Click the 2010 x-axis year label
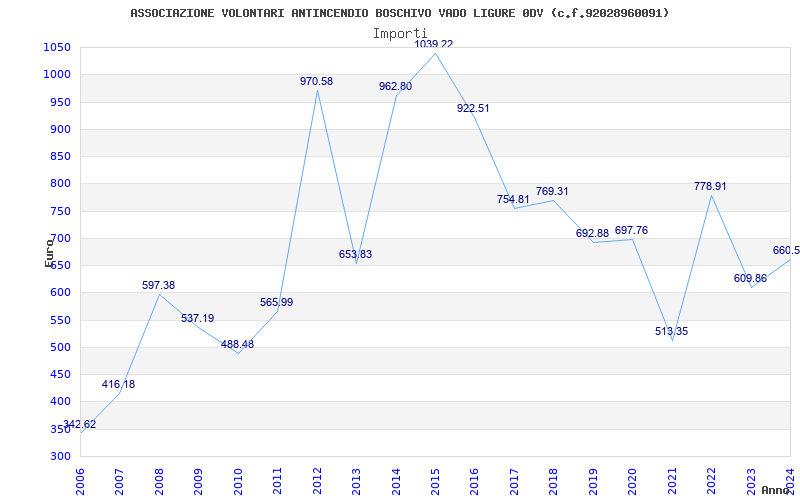This screenshot has height=500, width=800. click(238, 481)
